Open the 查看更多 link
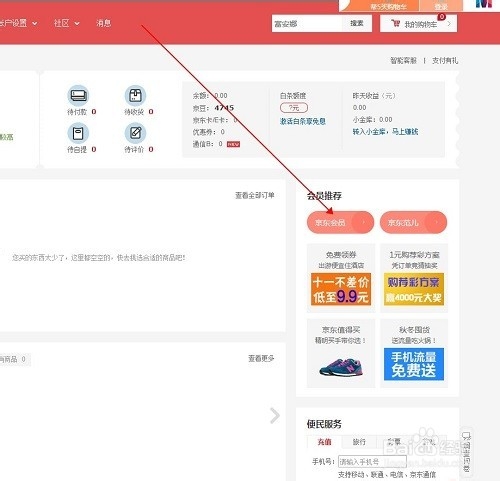Viewport: 500px width, 481px height. (x=261, y=358)
